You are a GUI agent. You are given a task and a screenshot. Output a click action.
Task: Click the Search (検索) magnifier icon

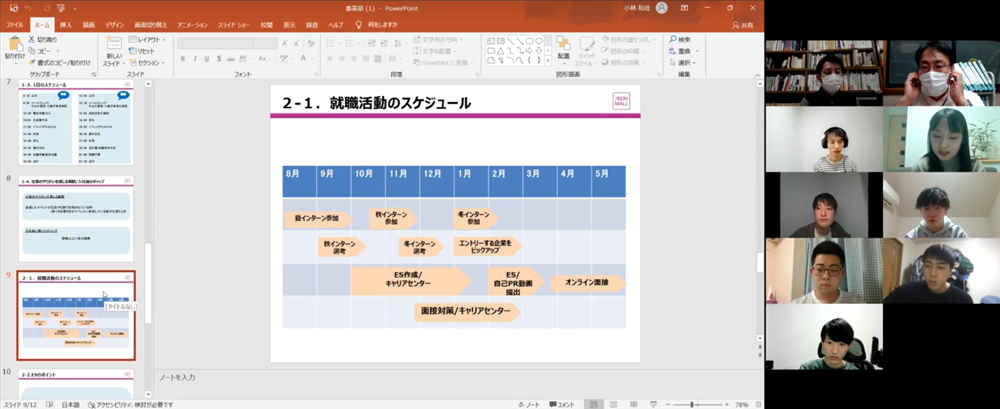click(x=671, y=40)
